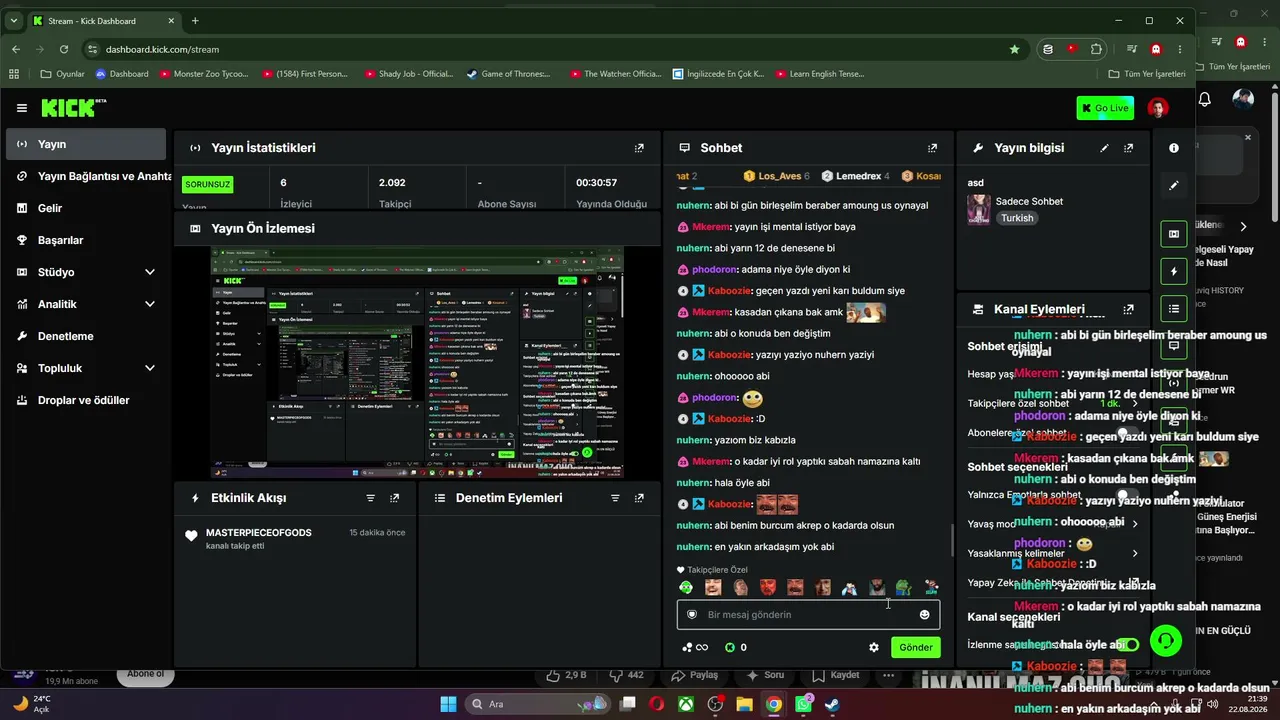Screen dimensions: 1280x720
Task: Click Sadece Sohbet category name
Action: tap(1029, 201)
